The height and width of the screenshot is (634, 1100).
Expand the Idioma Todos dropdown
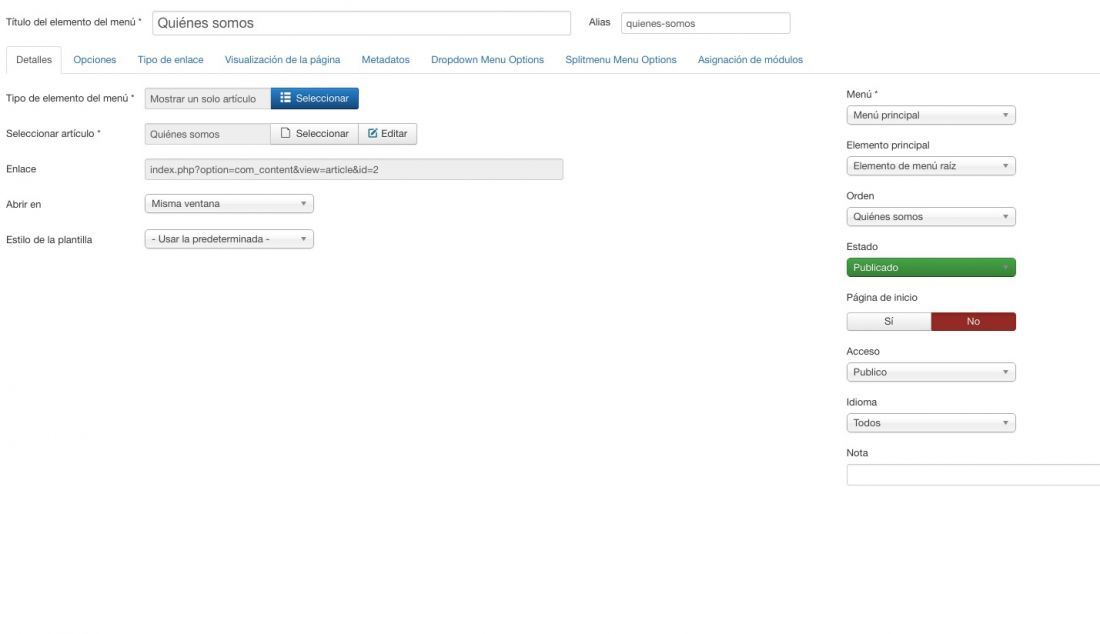[x=931, y=423]
